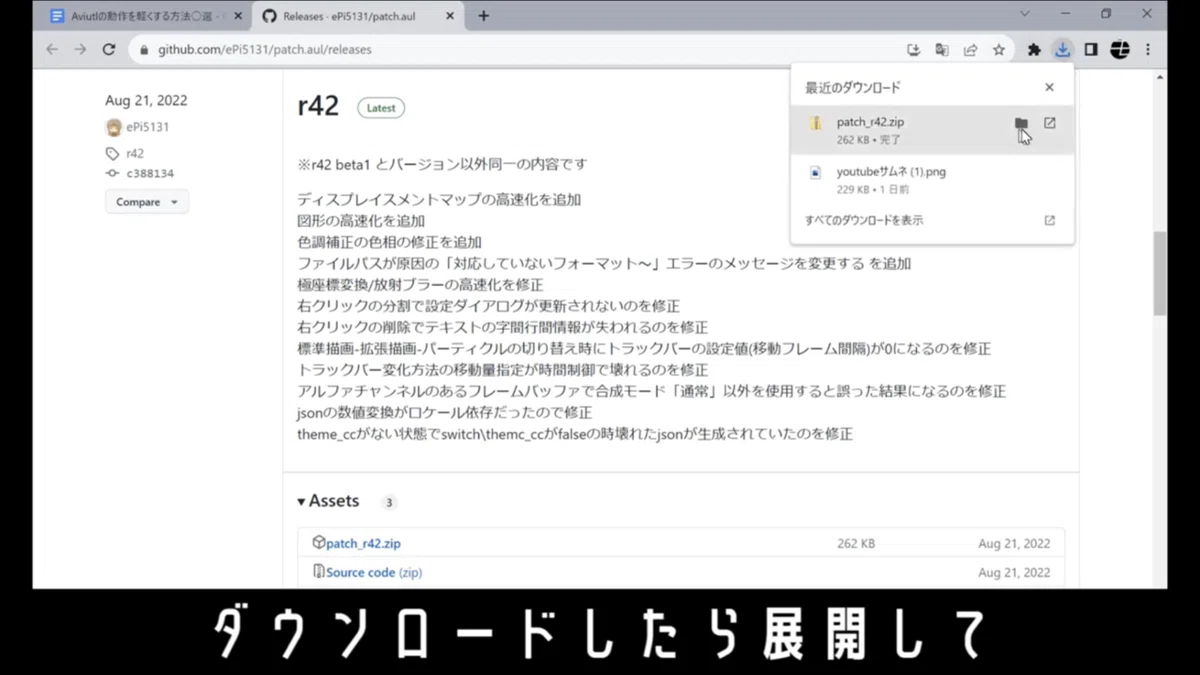Click the r42 tag link in sidebar
The width and height of the screenshot is (1200, 675).
pyautogui.click(x=134, y=153)
